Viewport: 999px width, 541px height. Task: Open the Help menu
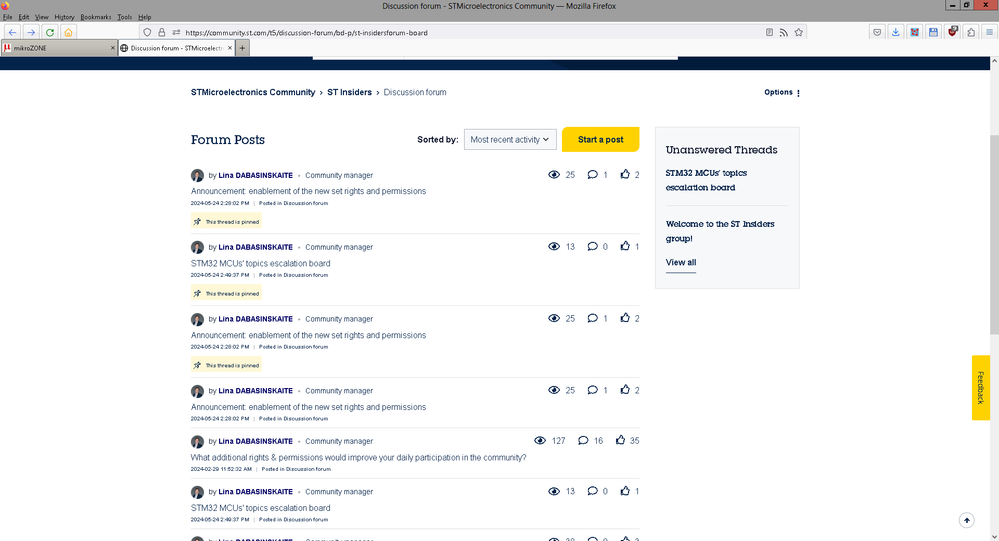tap(145, 17)
